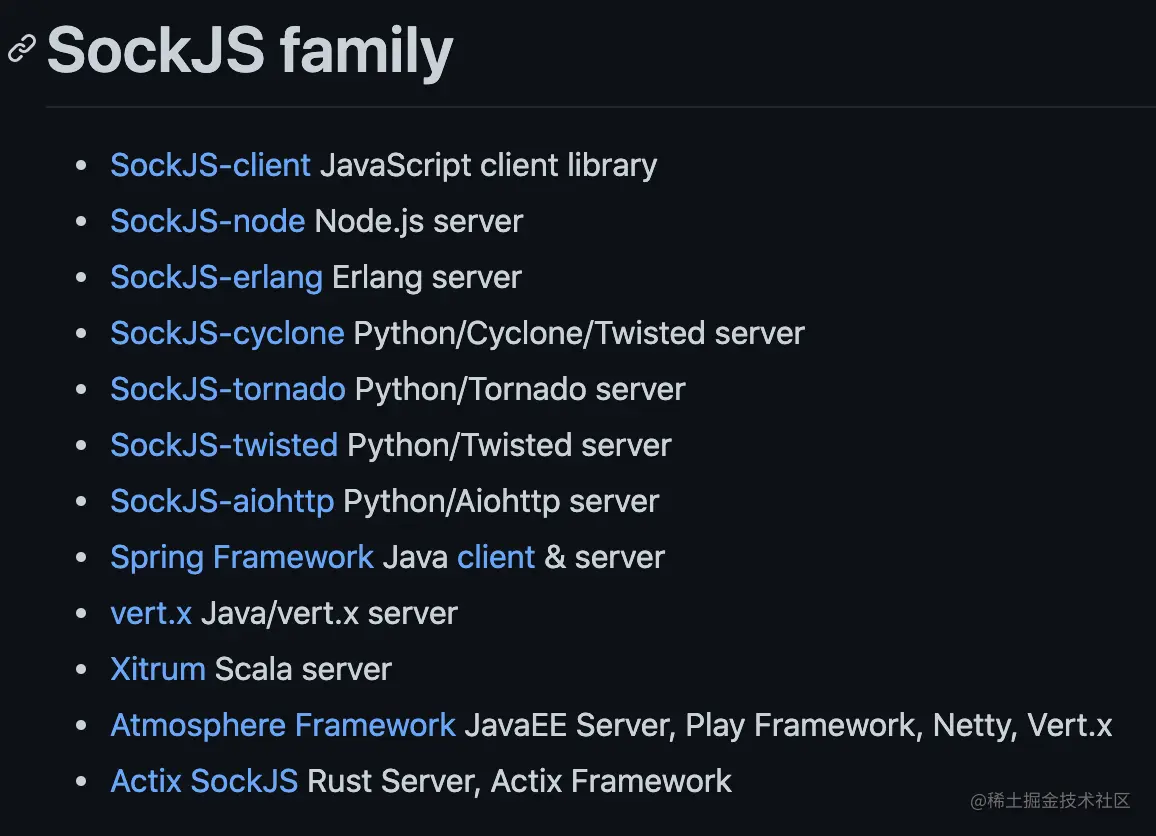Click the SockJS family heading text

click(250, 51)
